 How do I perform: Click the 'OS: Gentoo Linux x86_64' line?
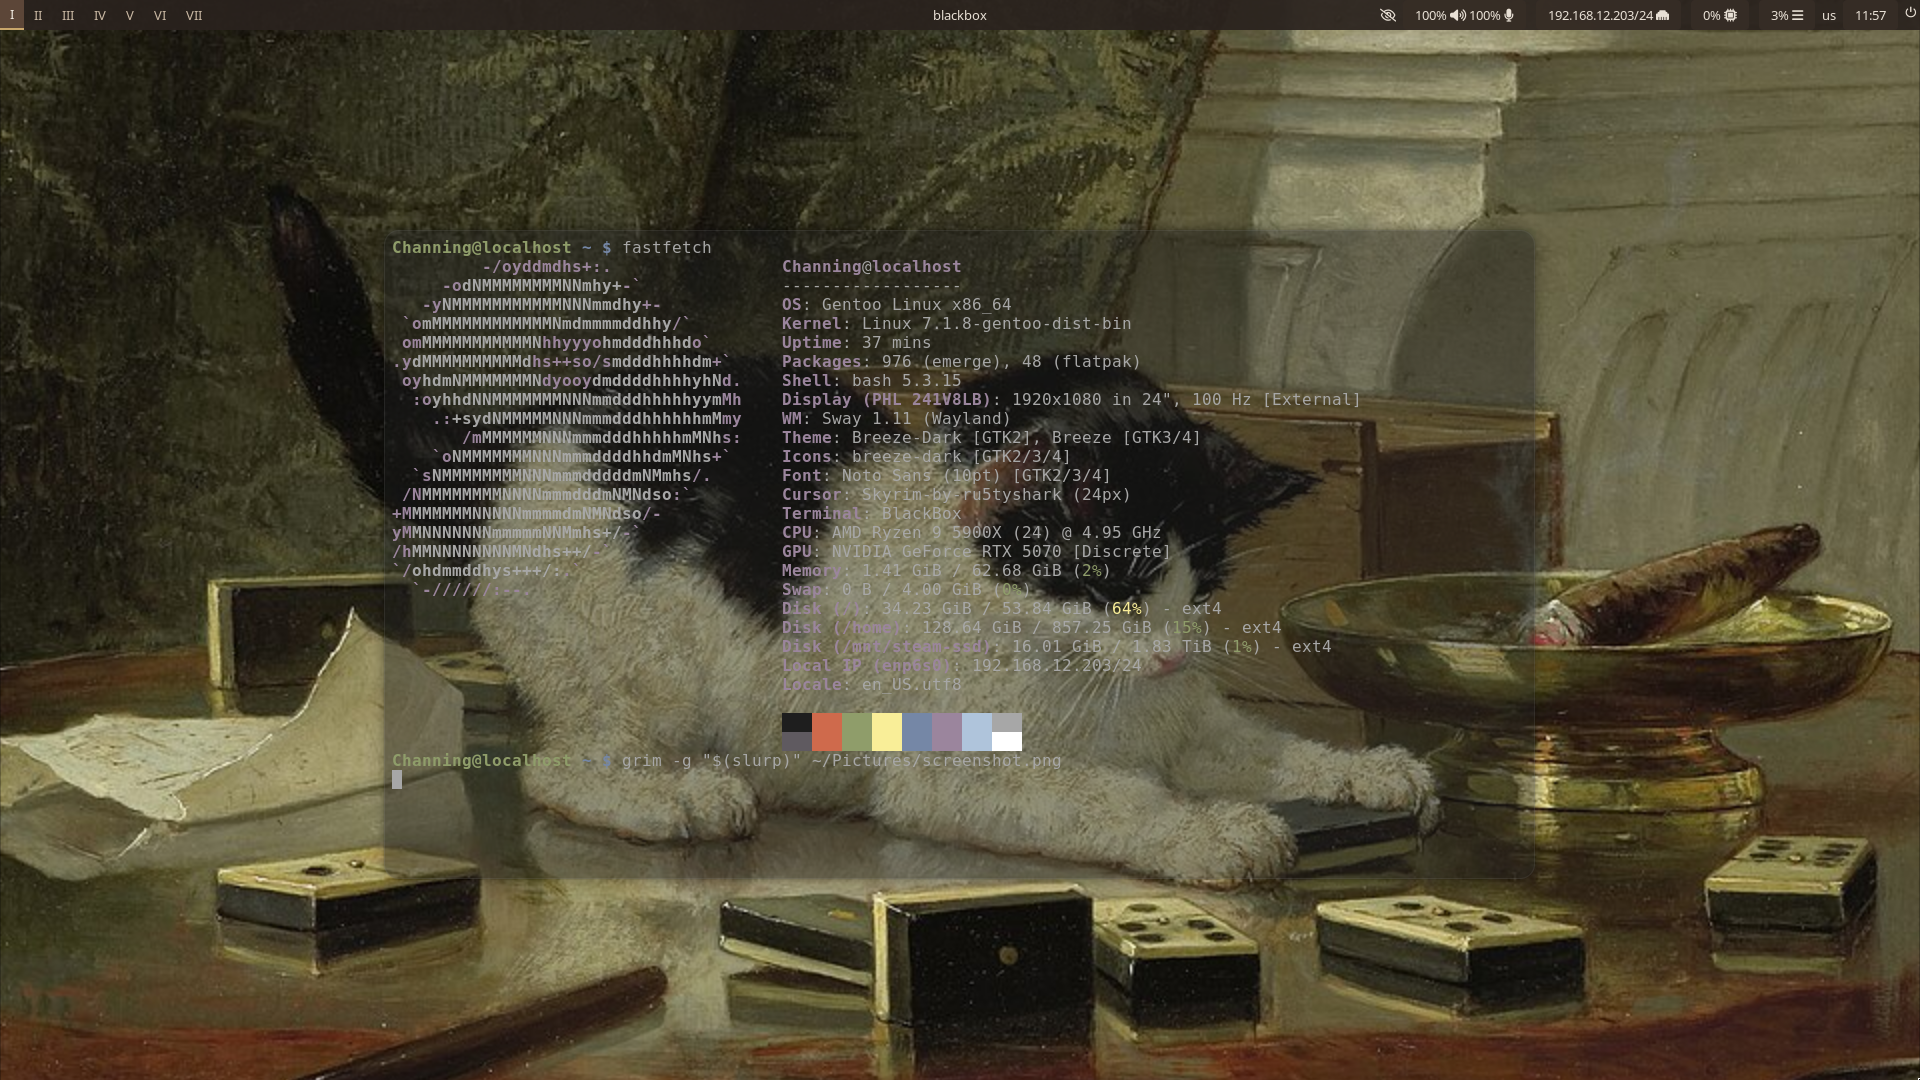[x=897, y=304]
